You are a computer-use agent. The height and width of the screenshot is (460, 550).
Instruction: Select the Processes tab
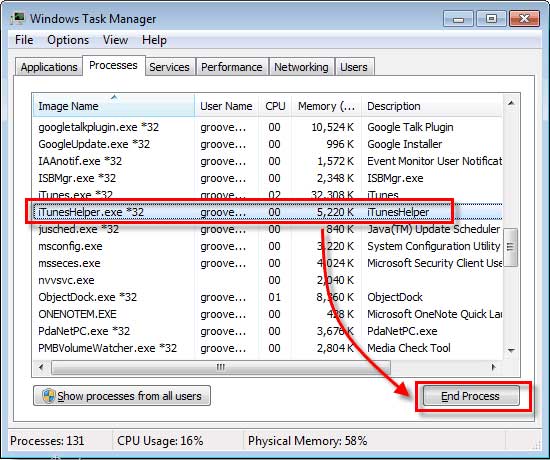pos(113,65)
